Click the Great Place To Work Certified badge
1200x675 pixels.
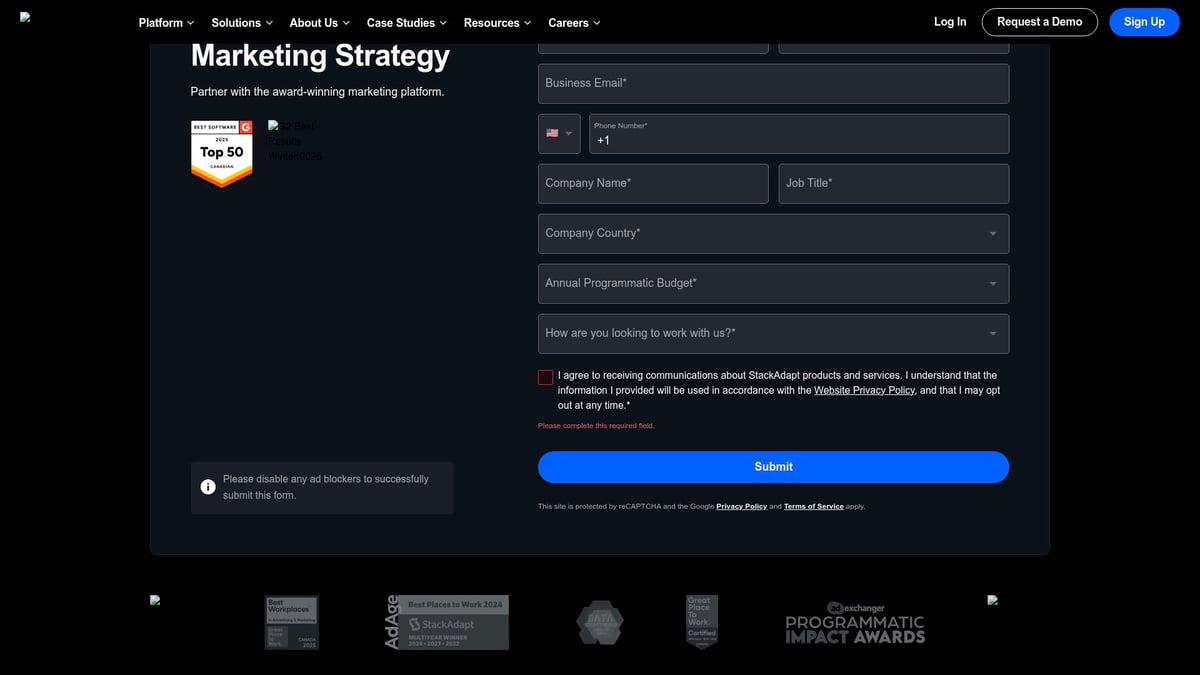click(x=701, y=622)
